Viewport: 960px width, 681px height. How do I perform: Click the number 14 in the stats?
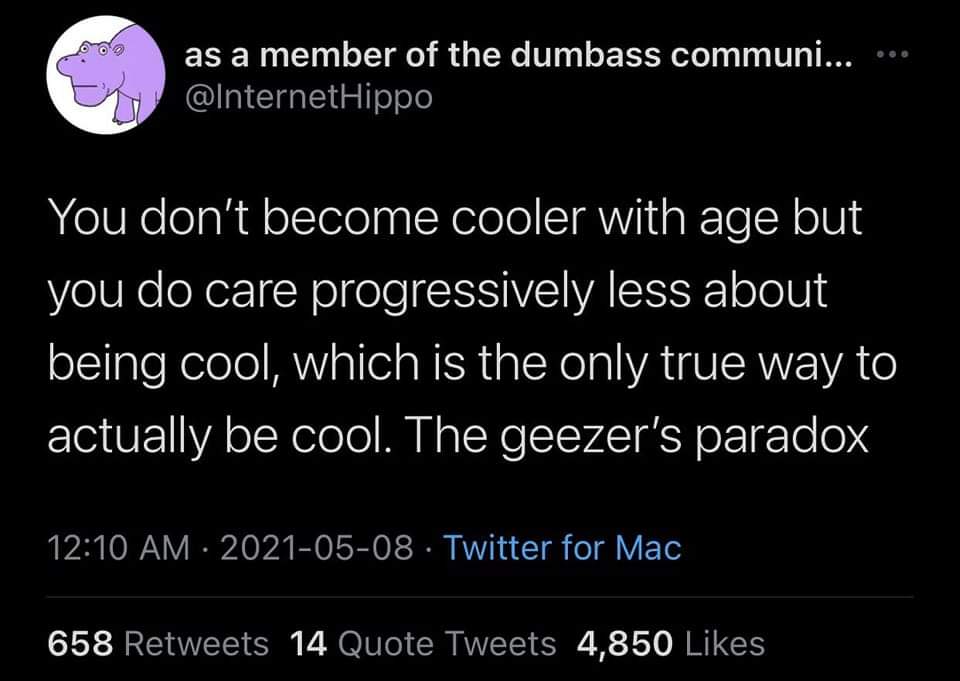[308, 644]
